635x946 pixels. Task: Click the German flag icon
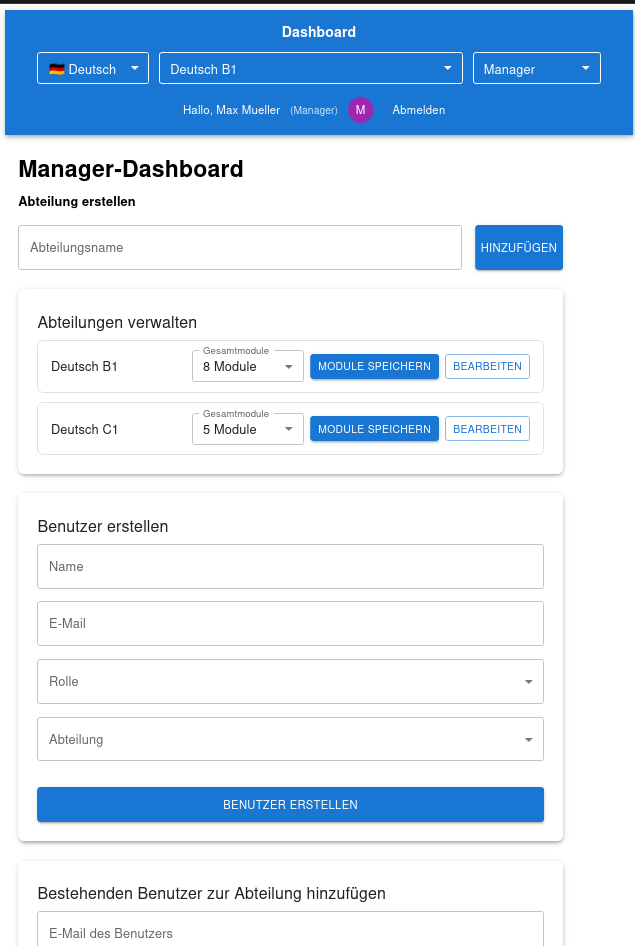56,69
